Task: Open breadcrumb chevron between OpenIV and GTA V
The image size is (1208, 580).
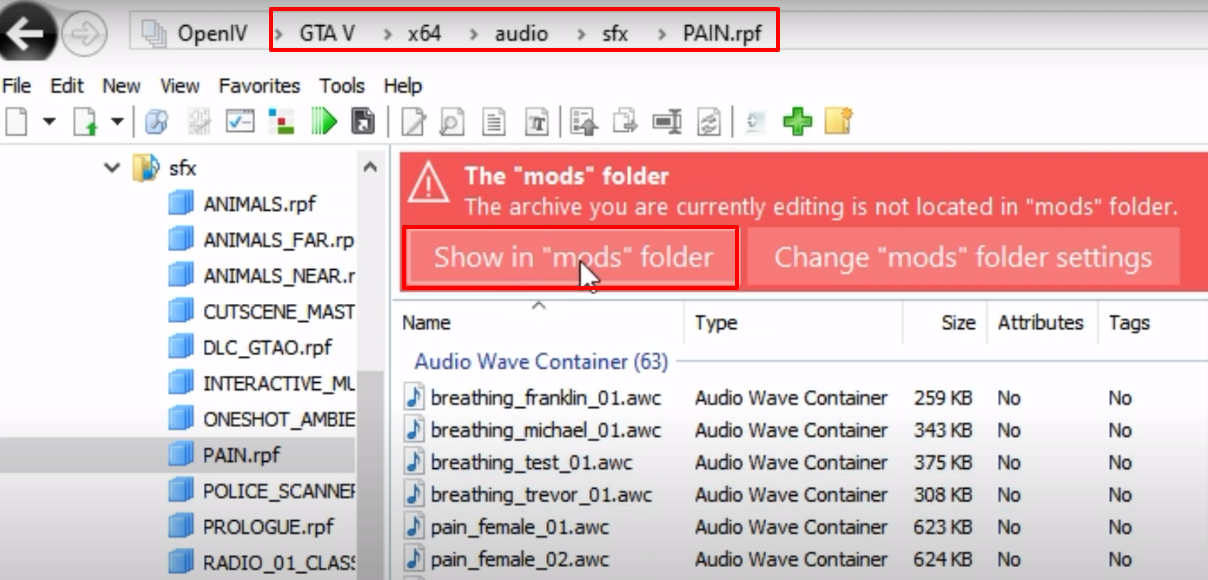Action: click(x=280, y=34)
